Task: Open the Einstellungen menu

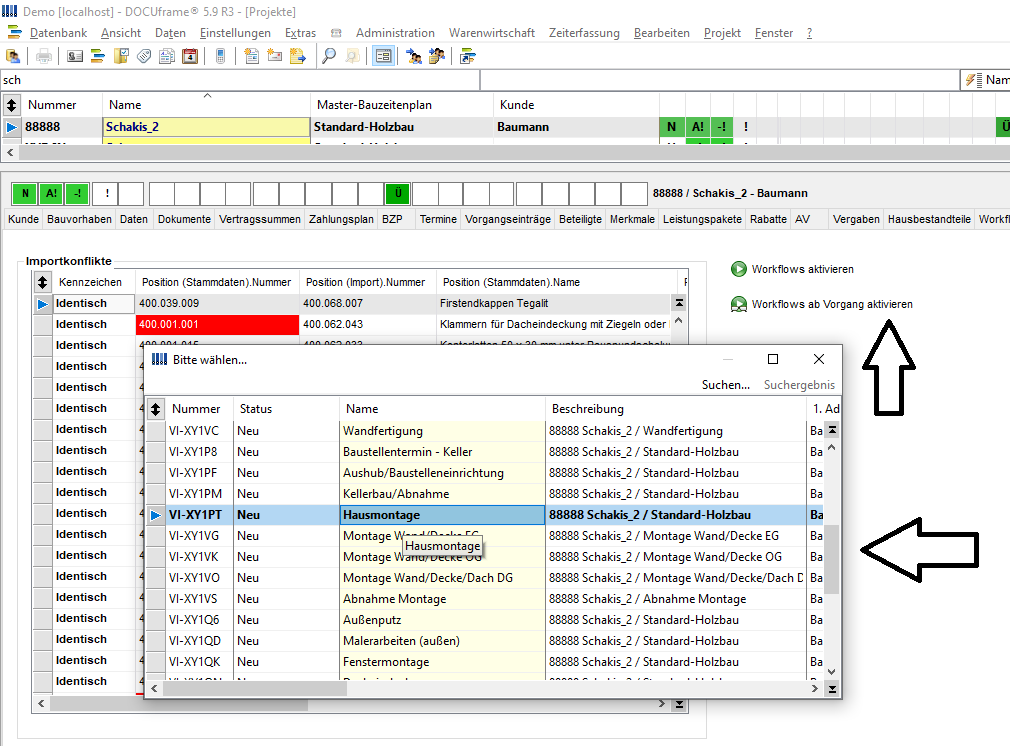Action: (235, 33)
